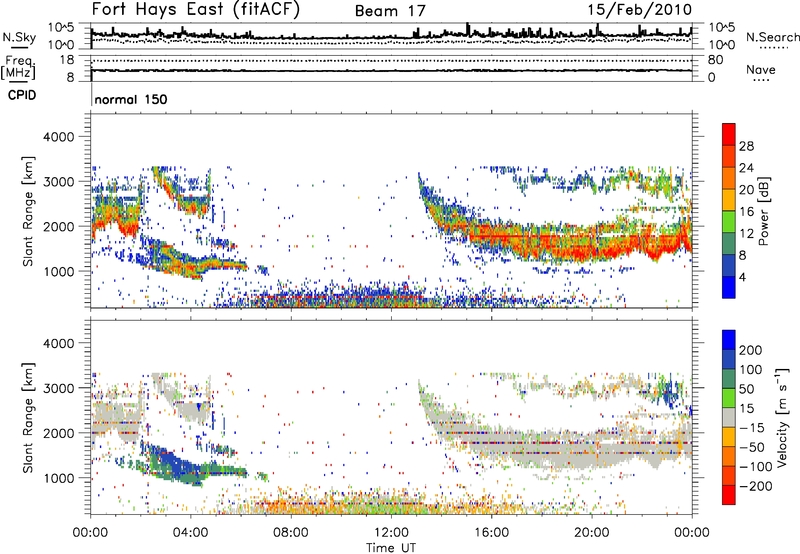Click the right-side '10^5' noise axis label
The height and width of the screenshot is (554, 800).
point(722,27)
